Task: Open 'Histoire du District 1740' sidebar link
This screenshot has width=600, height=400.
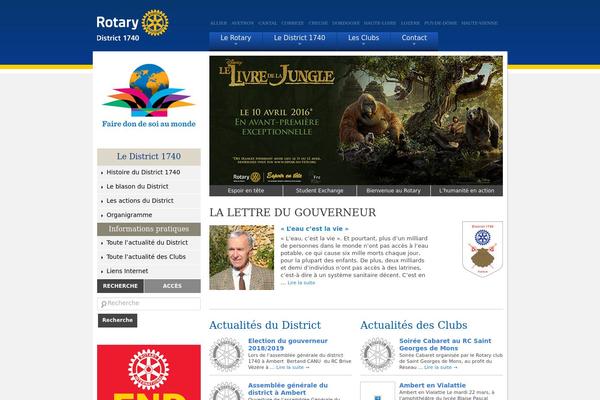Action: coord(143,172)
